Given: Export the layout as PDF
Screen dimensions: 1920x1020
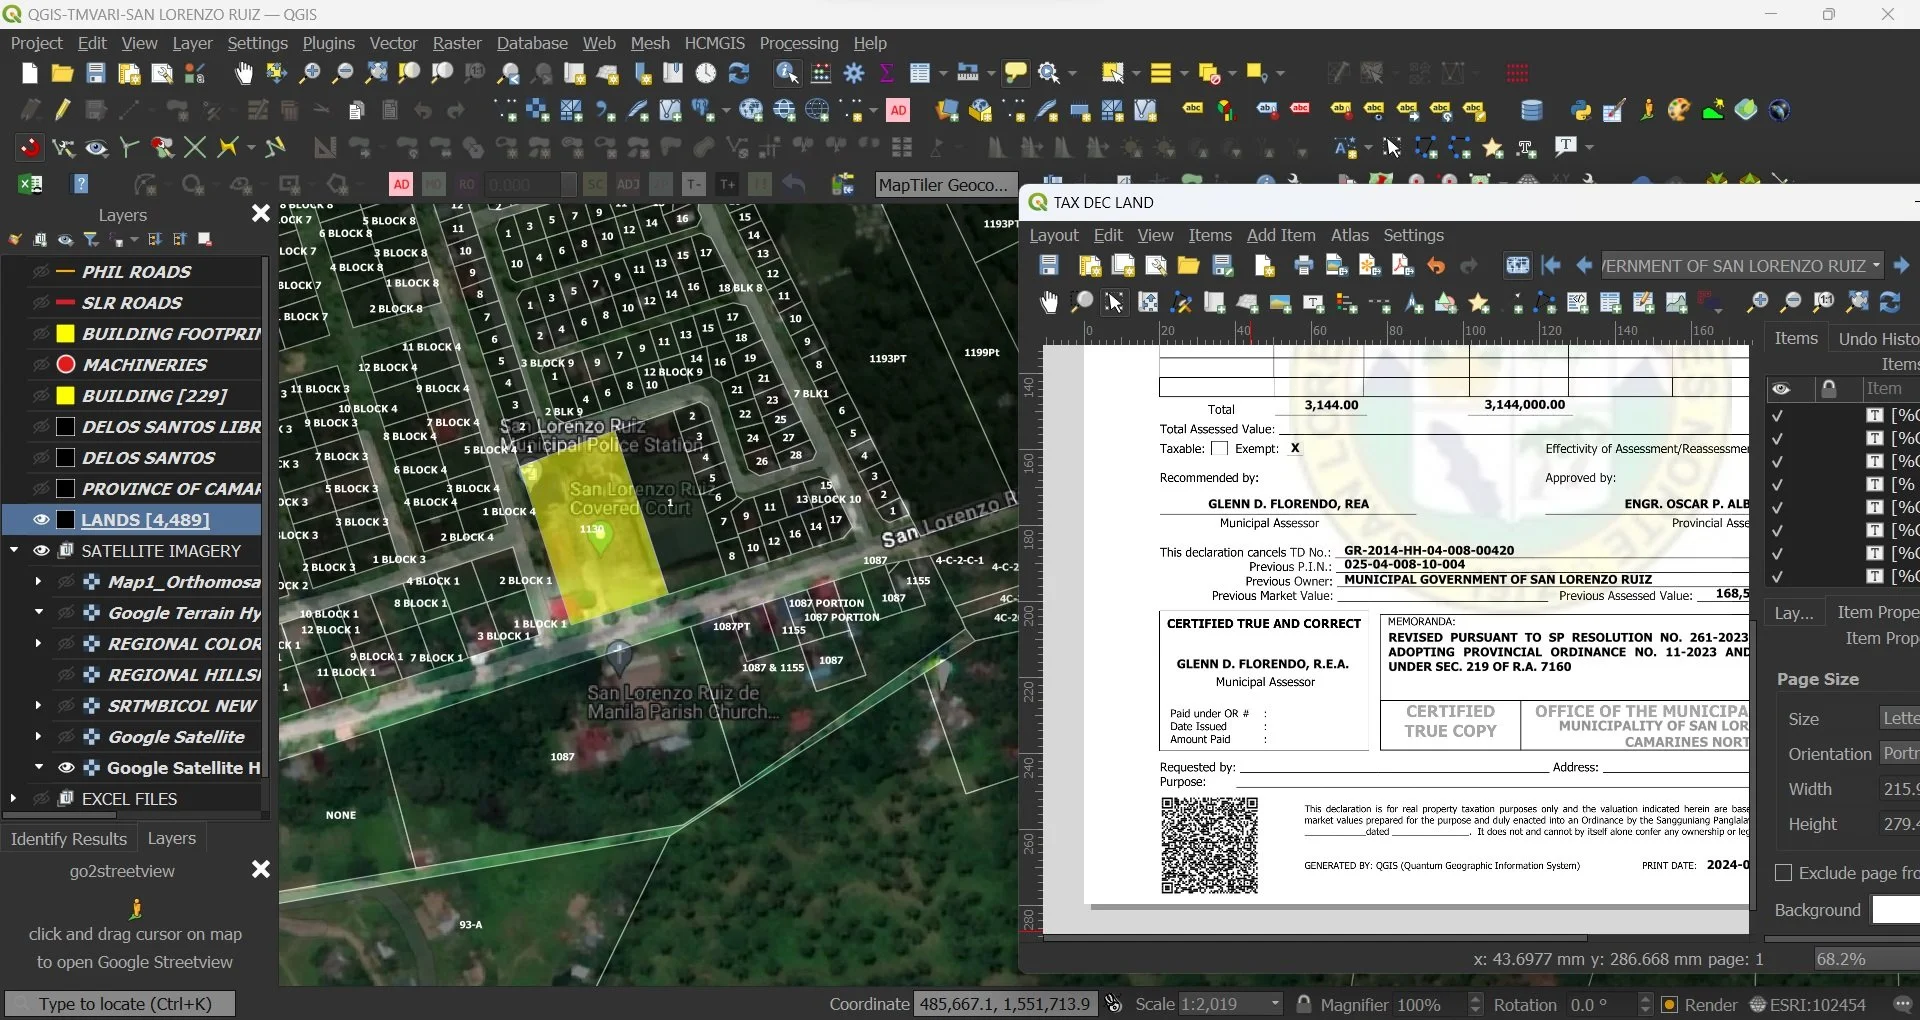Looking at the screenshot, I should click(1402, 266).
